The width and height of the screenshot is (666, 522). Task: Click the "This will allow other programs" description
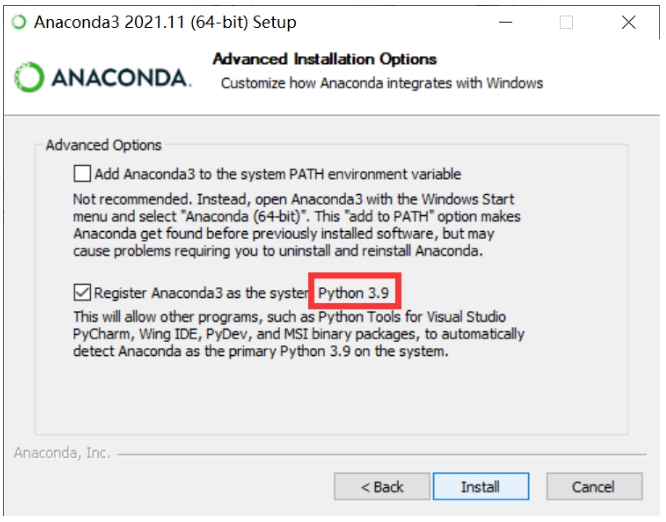click(298, 334)
